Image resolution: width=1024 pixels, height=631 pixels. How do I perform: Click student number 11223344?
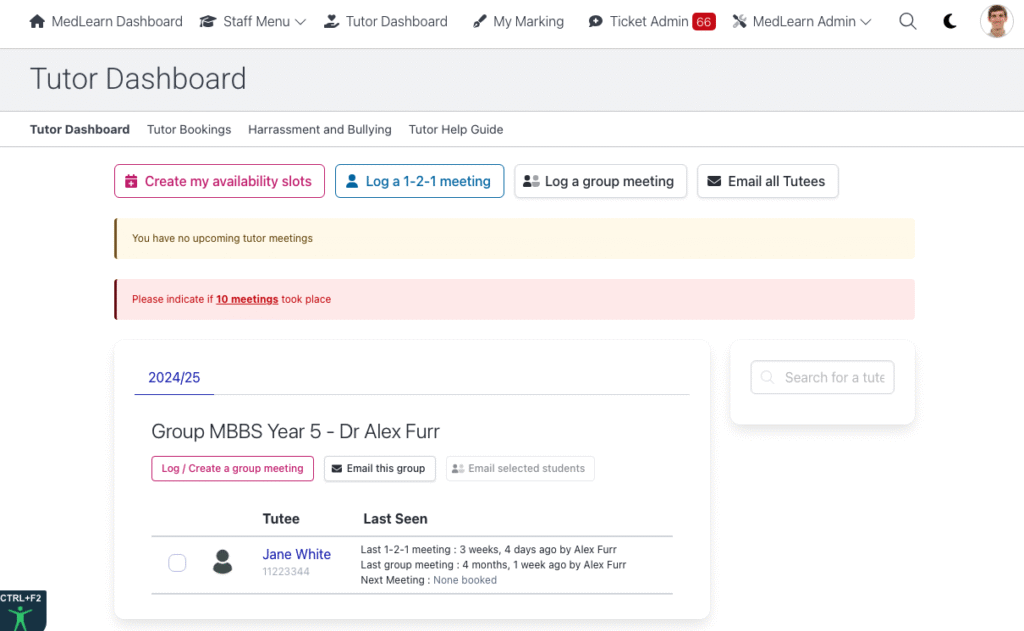point(286,572)
